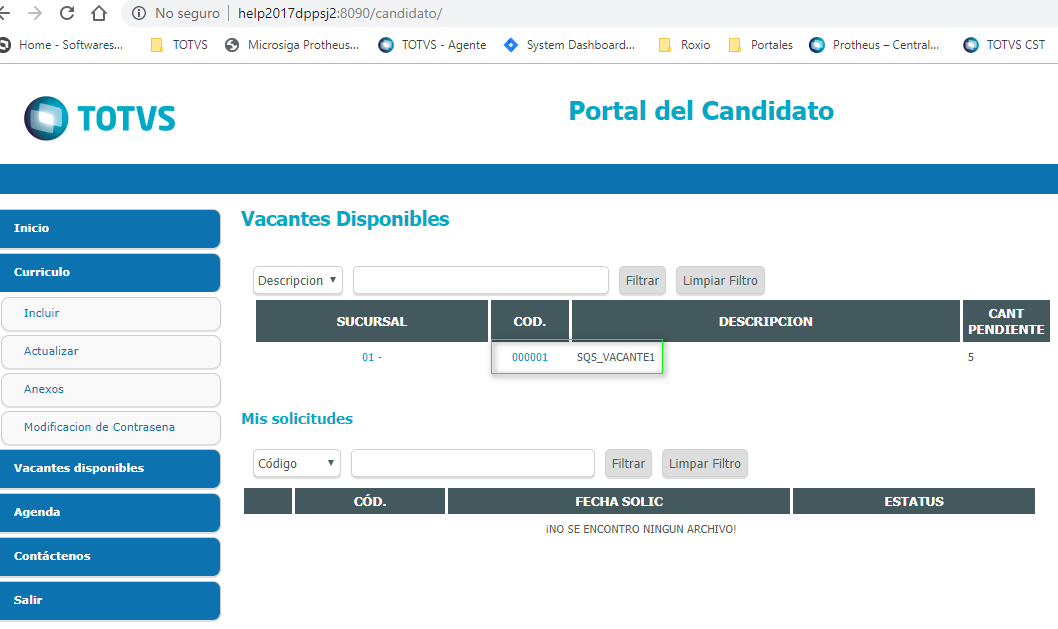
Task: Open System Dashboard bookmark
Action: 569,45
